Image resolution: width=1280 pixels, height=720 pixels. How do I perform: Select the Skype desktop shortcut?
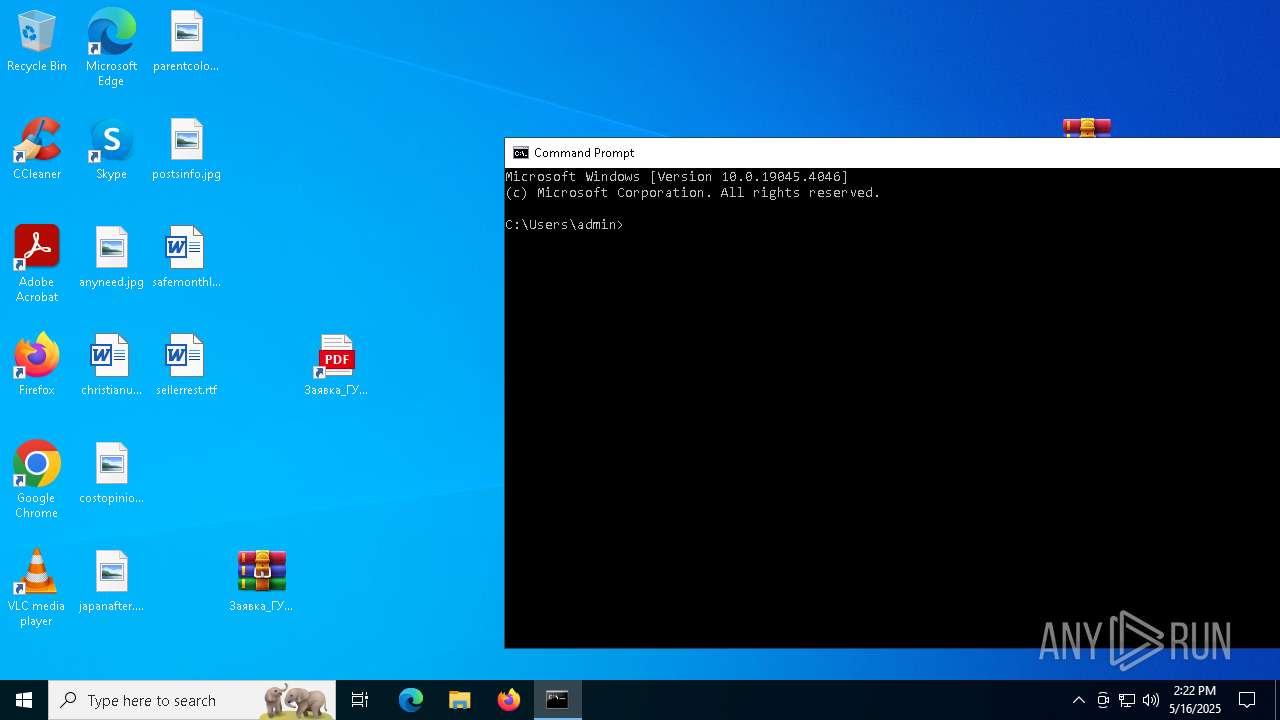(x=111, y=149)
